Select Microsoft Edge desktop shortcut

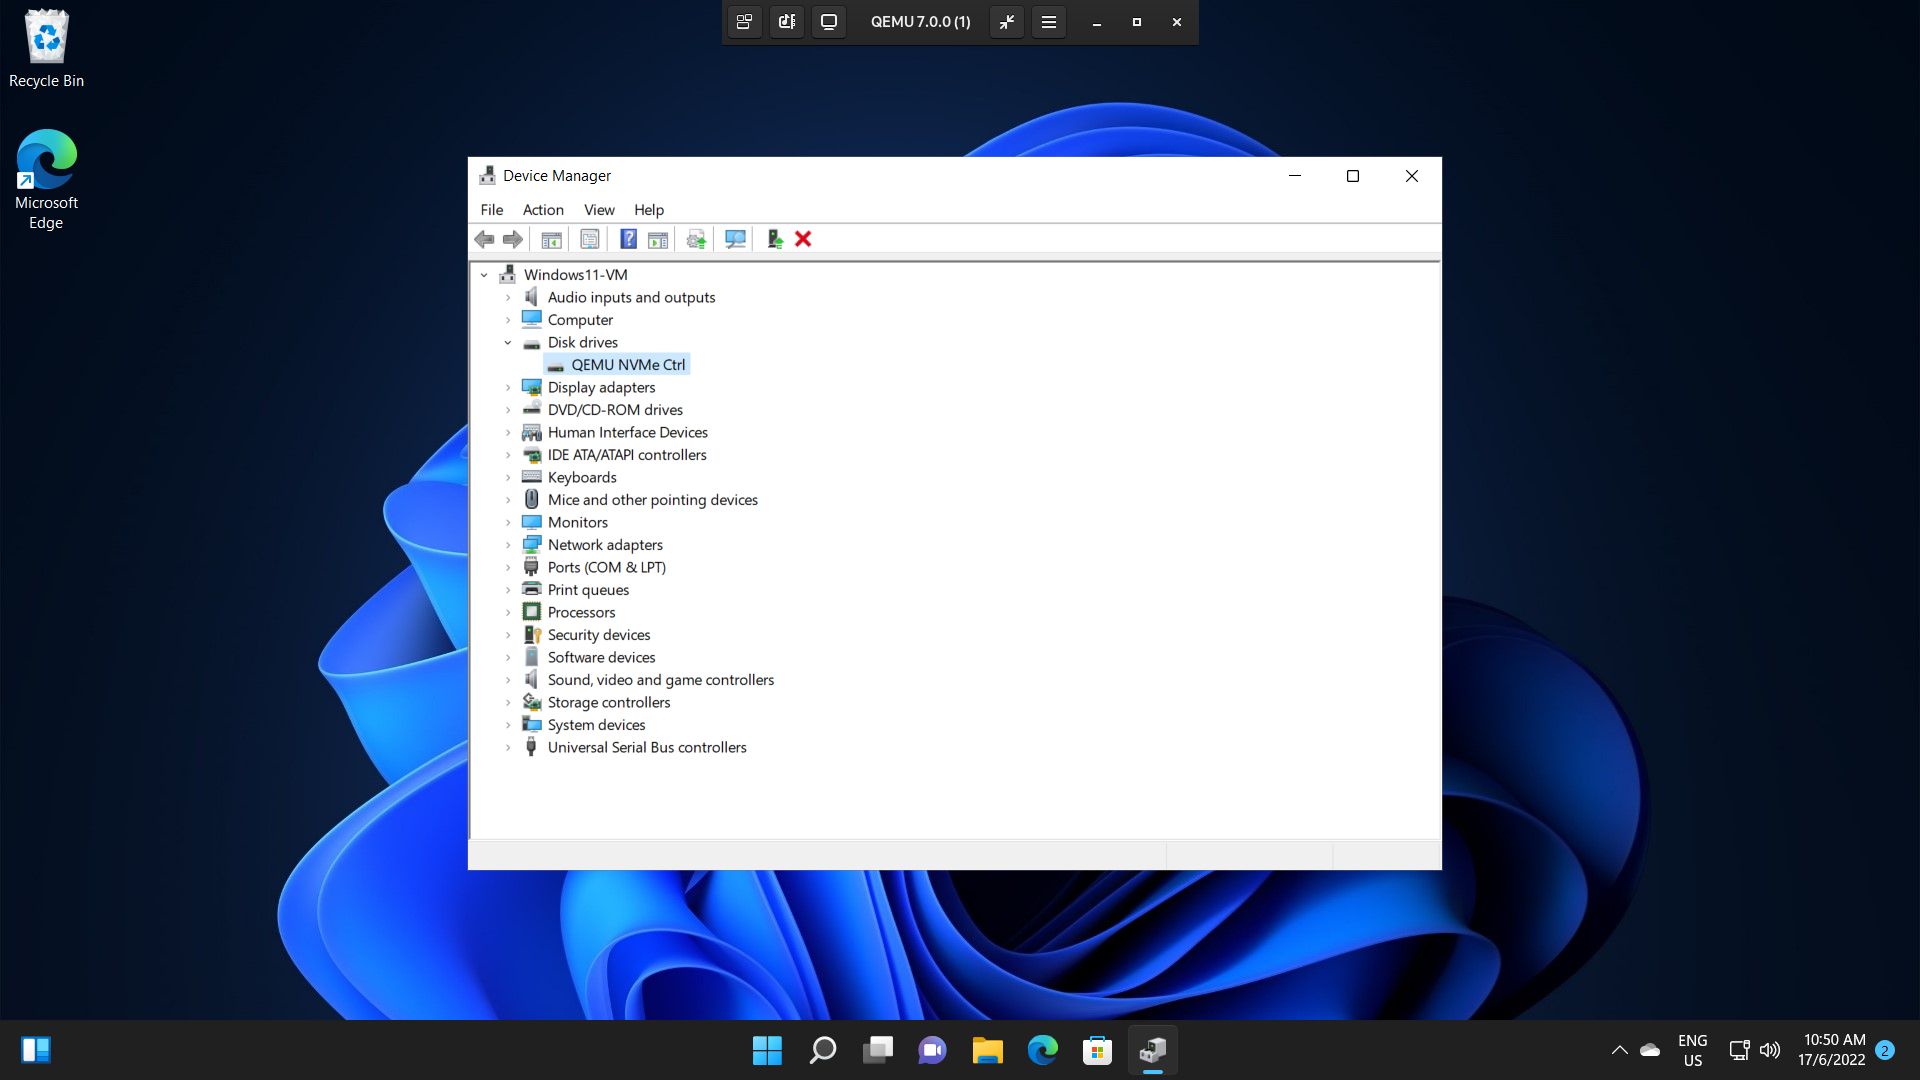(46, 180)
